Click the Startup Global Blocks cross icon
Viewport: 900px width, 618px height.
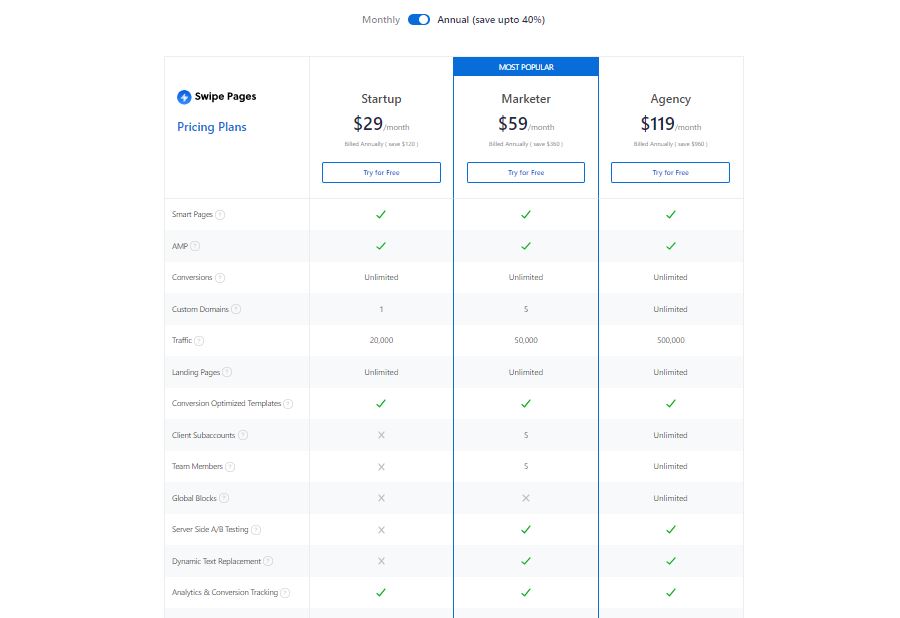tap(381, 498)
